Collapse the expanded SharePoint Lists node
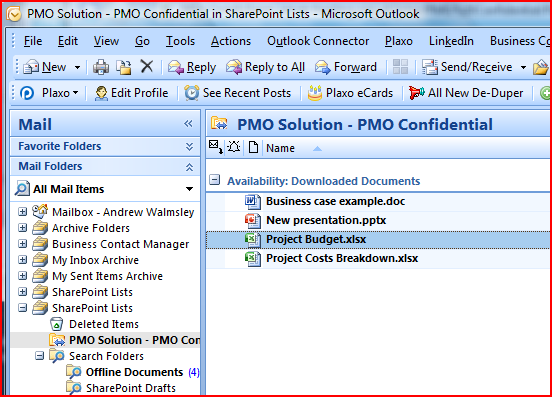 (x=23, y=308)
